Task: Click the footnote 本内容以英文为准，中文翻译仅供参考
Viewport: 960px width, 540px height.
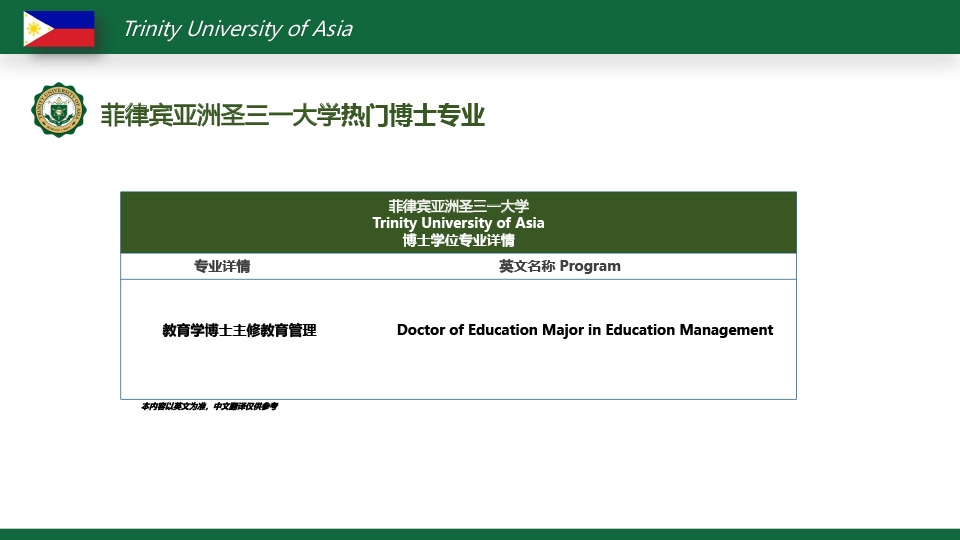Action: (x=209, y=406)
